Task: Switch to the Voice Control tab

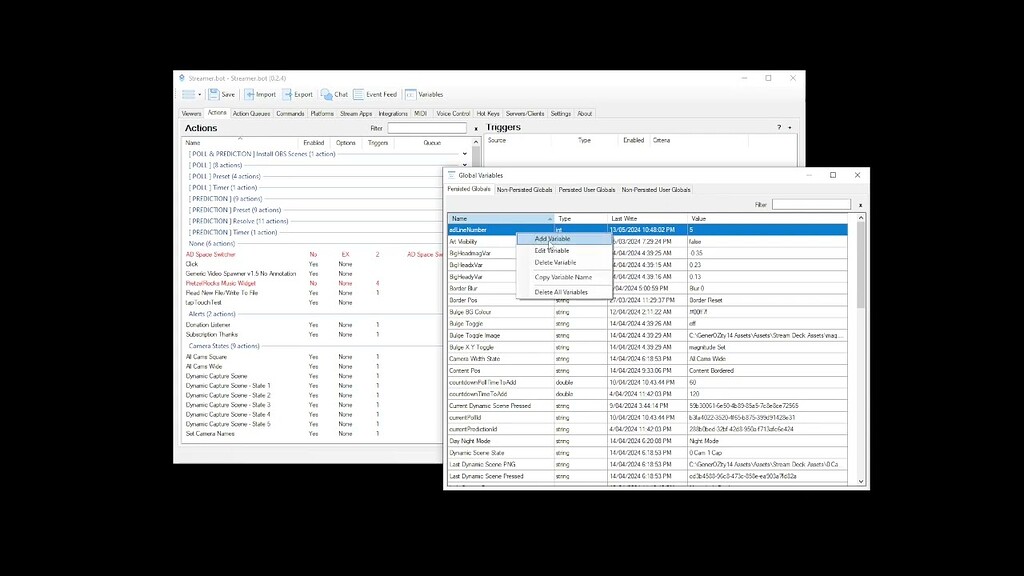Action: [453, 114]
